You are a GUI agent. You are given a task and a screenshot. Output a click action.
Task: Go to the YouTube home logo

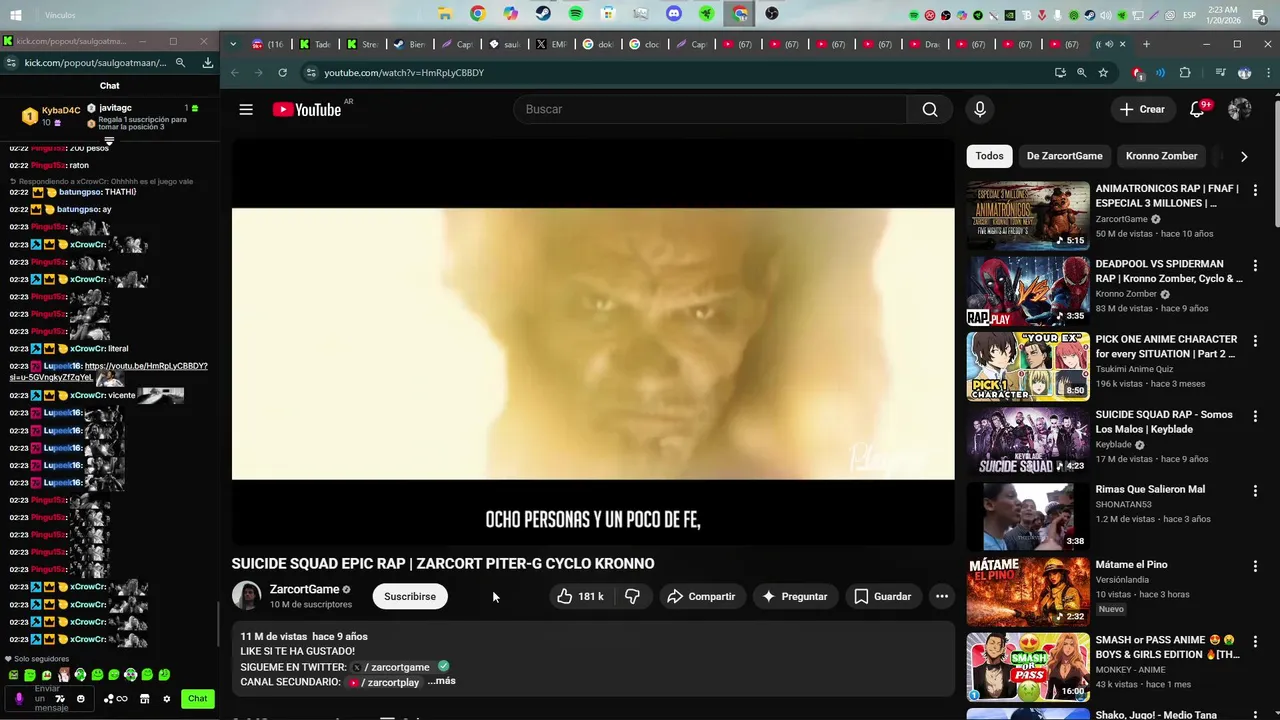click(307, 109)
